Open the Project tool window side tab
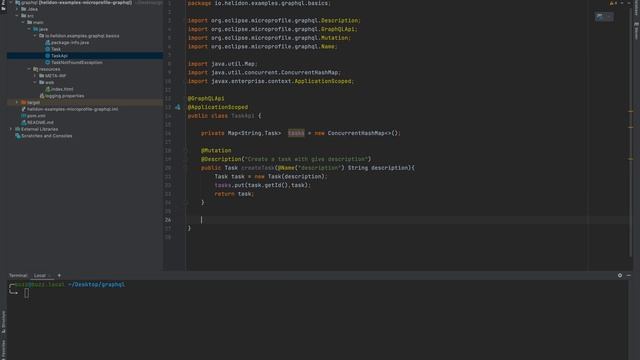 tap(3, 6)
